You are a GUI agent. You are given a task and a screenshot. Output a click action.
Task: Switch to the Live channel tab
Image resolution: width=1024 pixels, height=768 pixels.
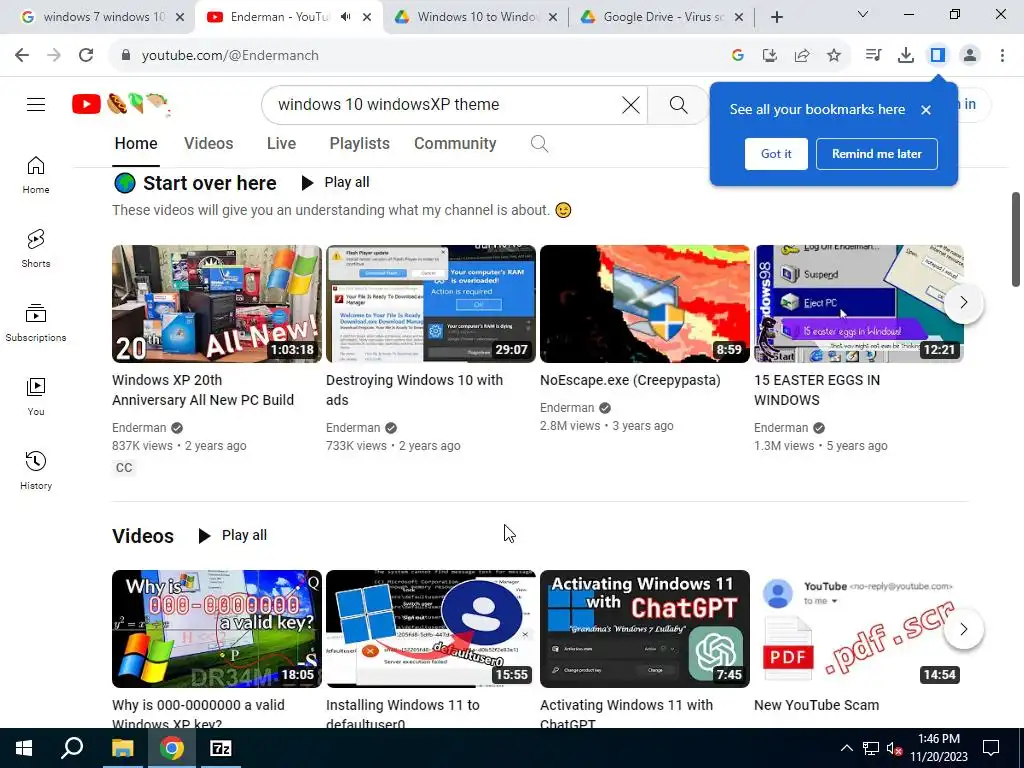[x=281, y=144]
